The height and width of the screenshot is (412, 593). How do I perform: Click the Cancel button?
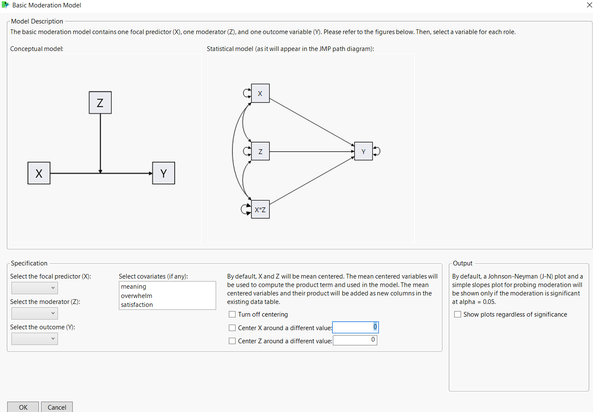click(x=57, y=407)
